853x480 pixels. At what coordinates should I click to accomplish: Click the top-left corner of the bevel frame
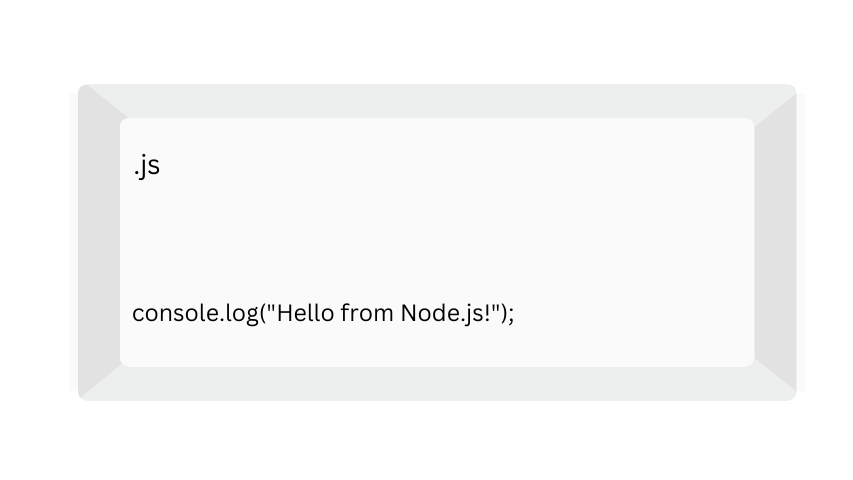coord(86,92)
